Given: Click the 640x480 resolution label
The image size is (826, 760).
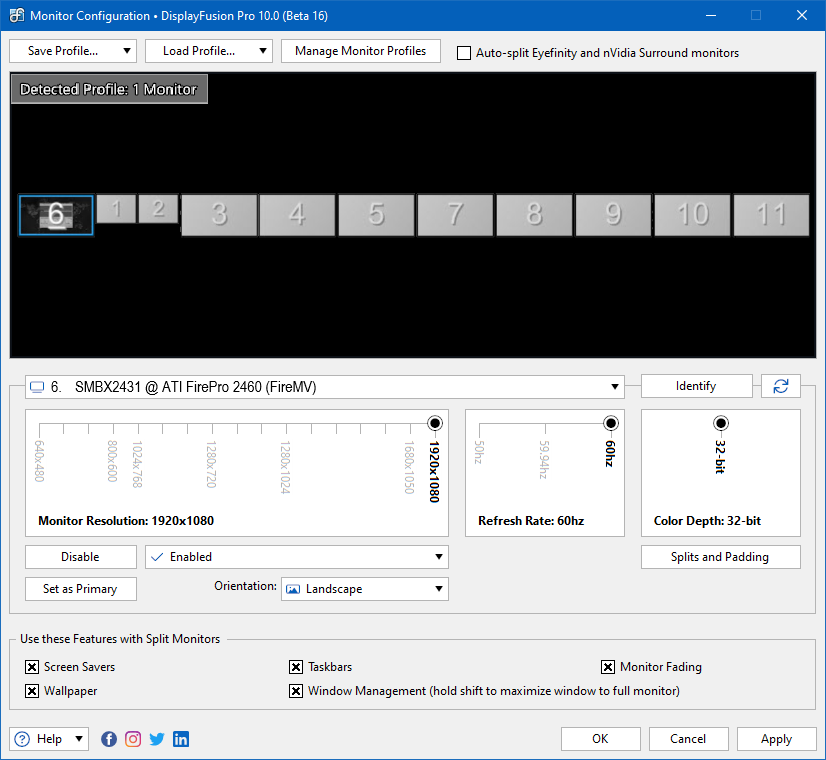Looking at the screenshot, I should pos(39,461).
